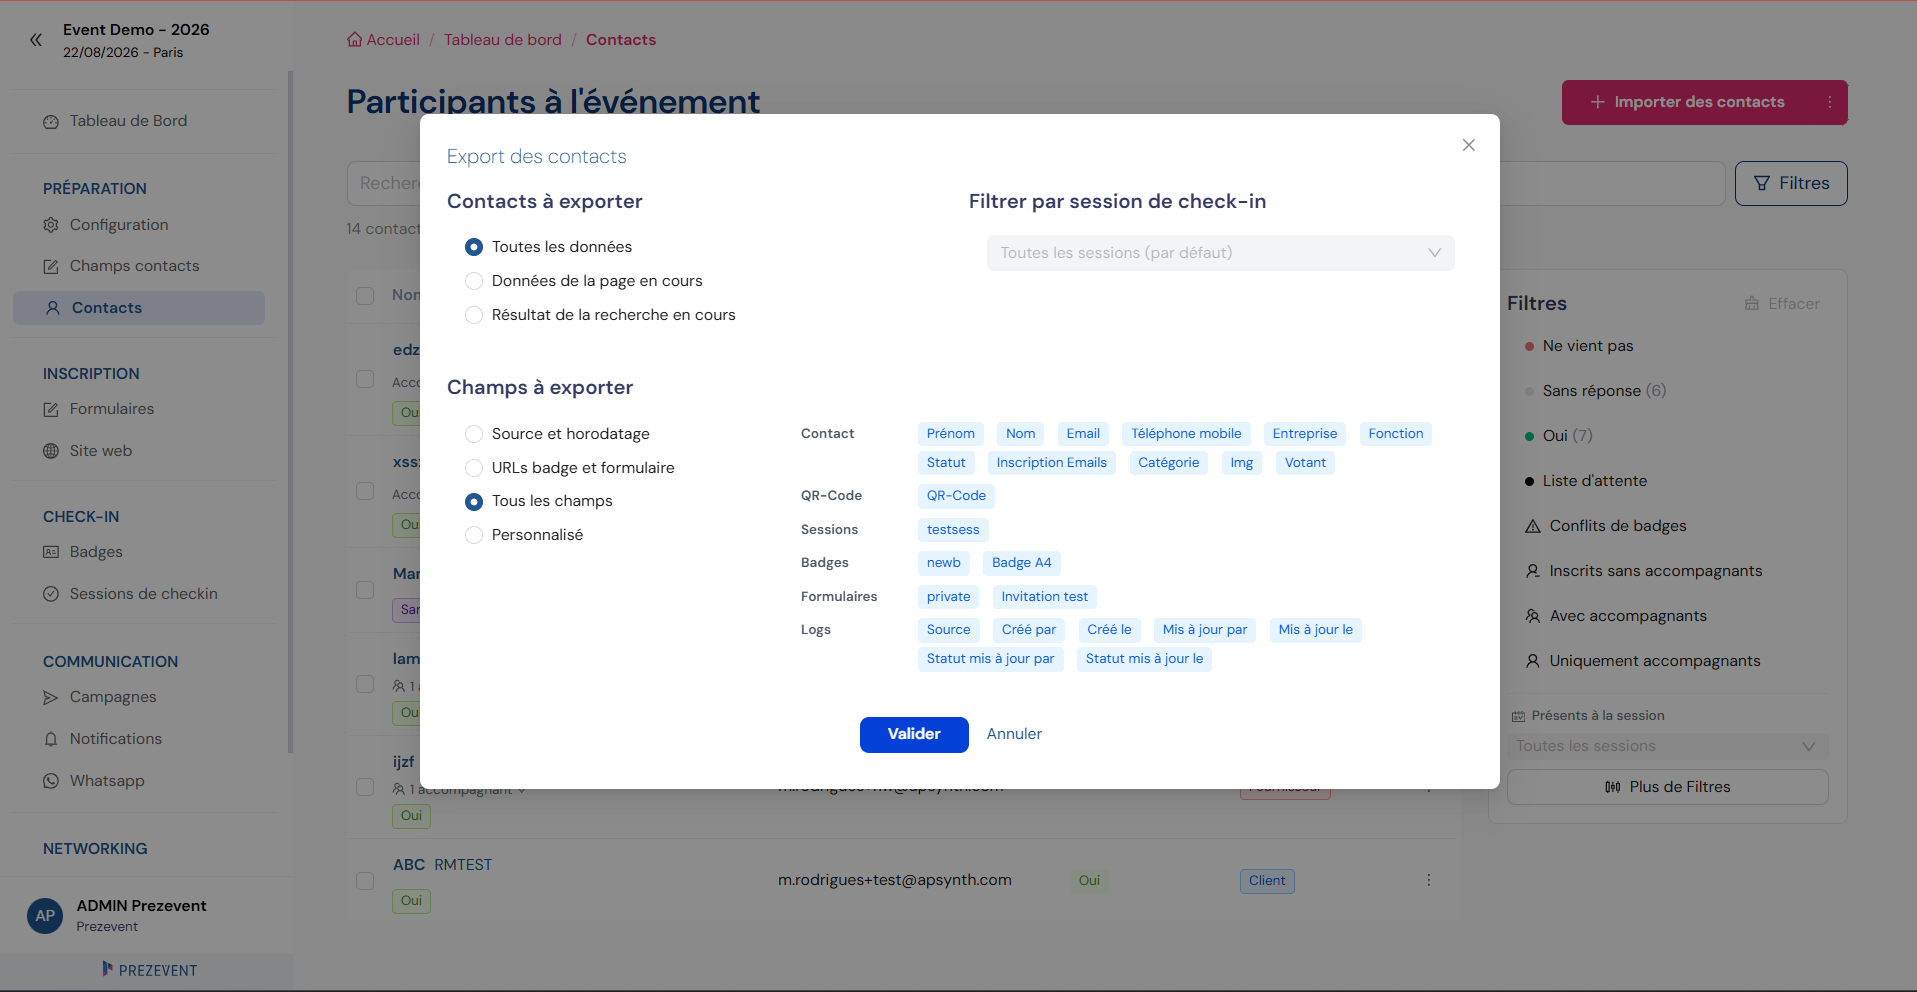Open Présents à la session dropdown
This screenshot has width=1917, height=992.
(1667, 746)
